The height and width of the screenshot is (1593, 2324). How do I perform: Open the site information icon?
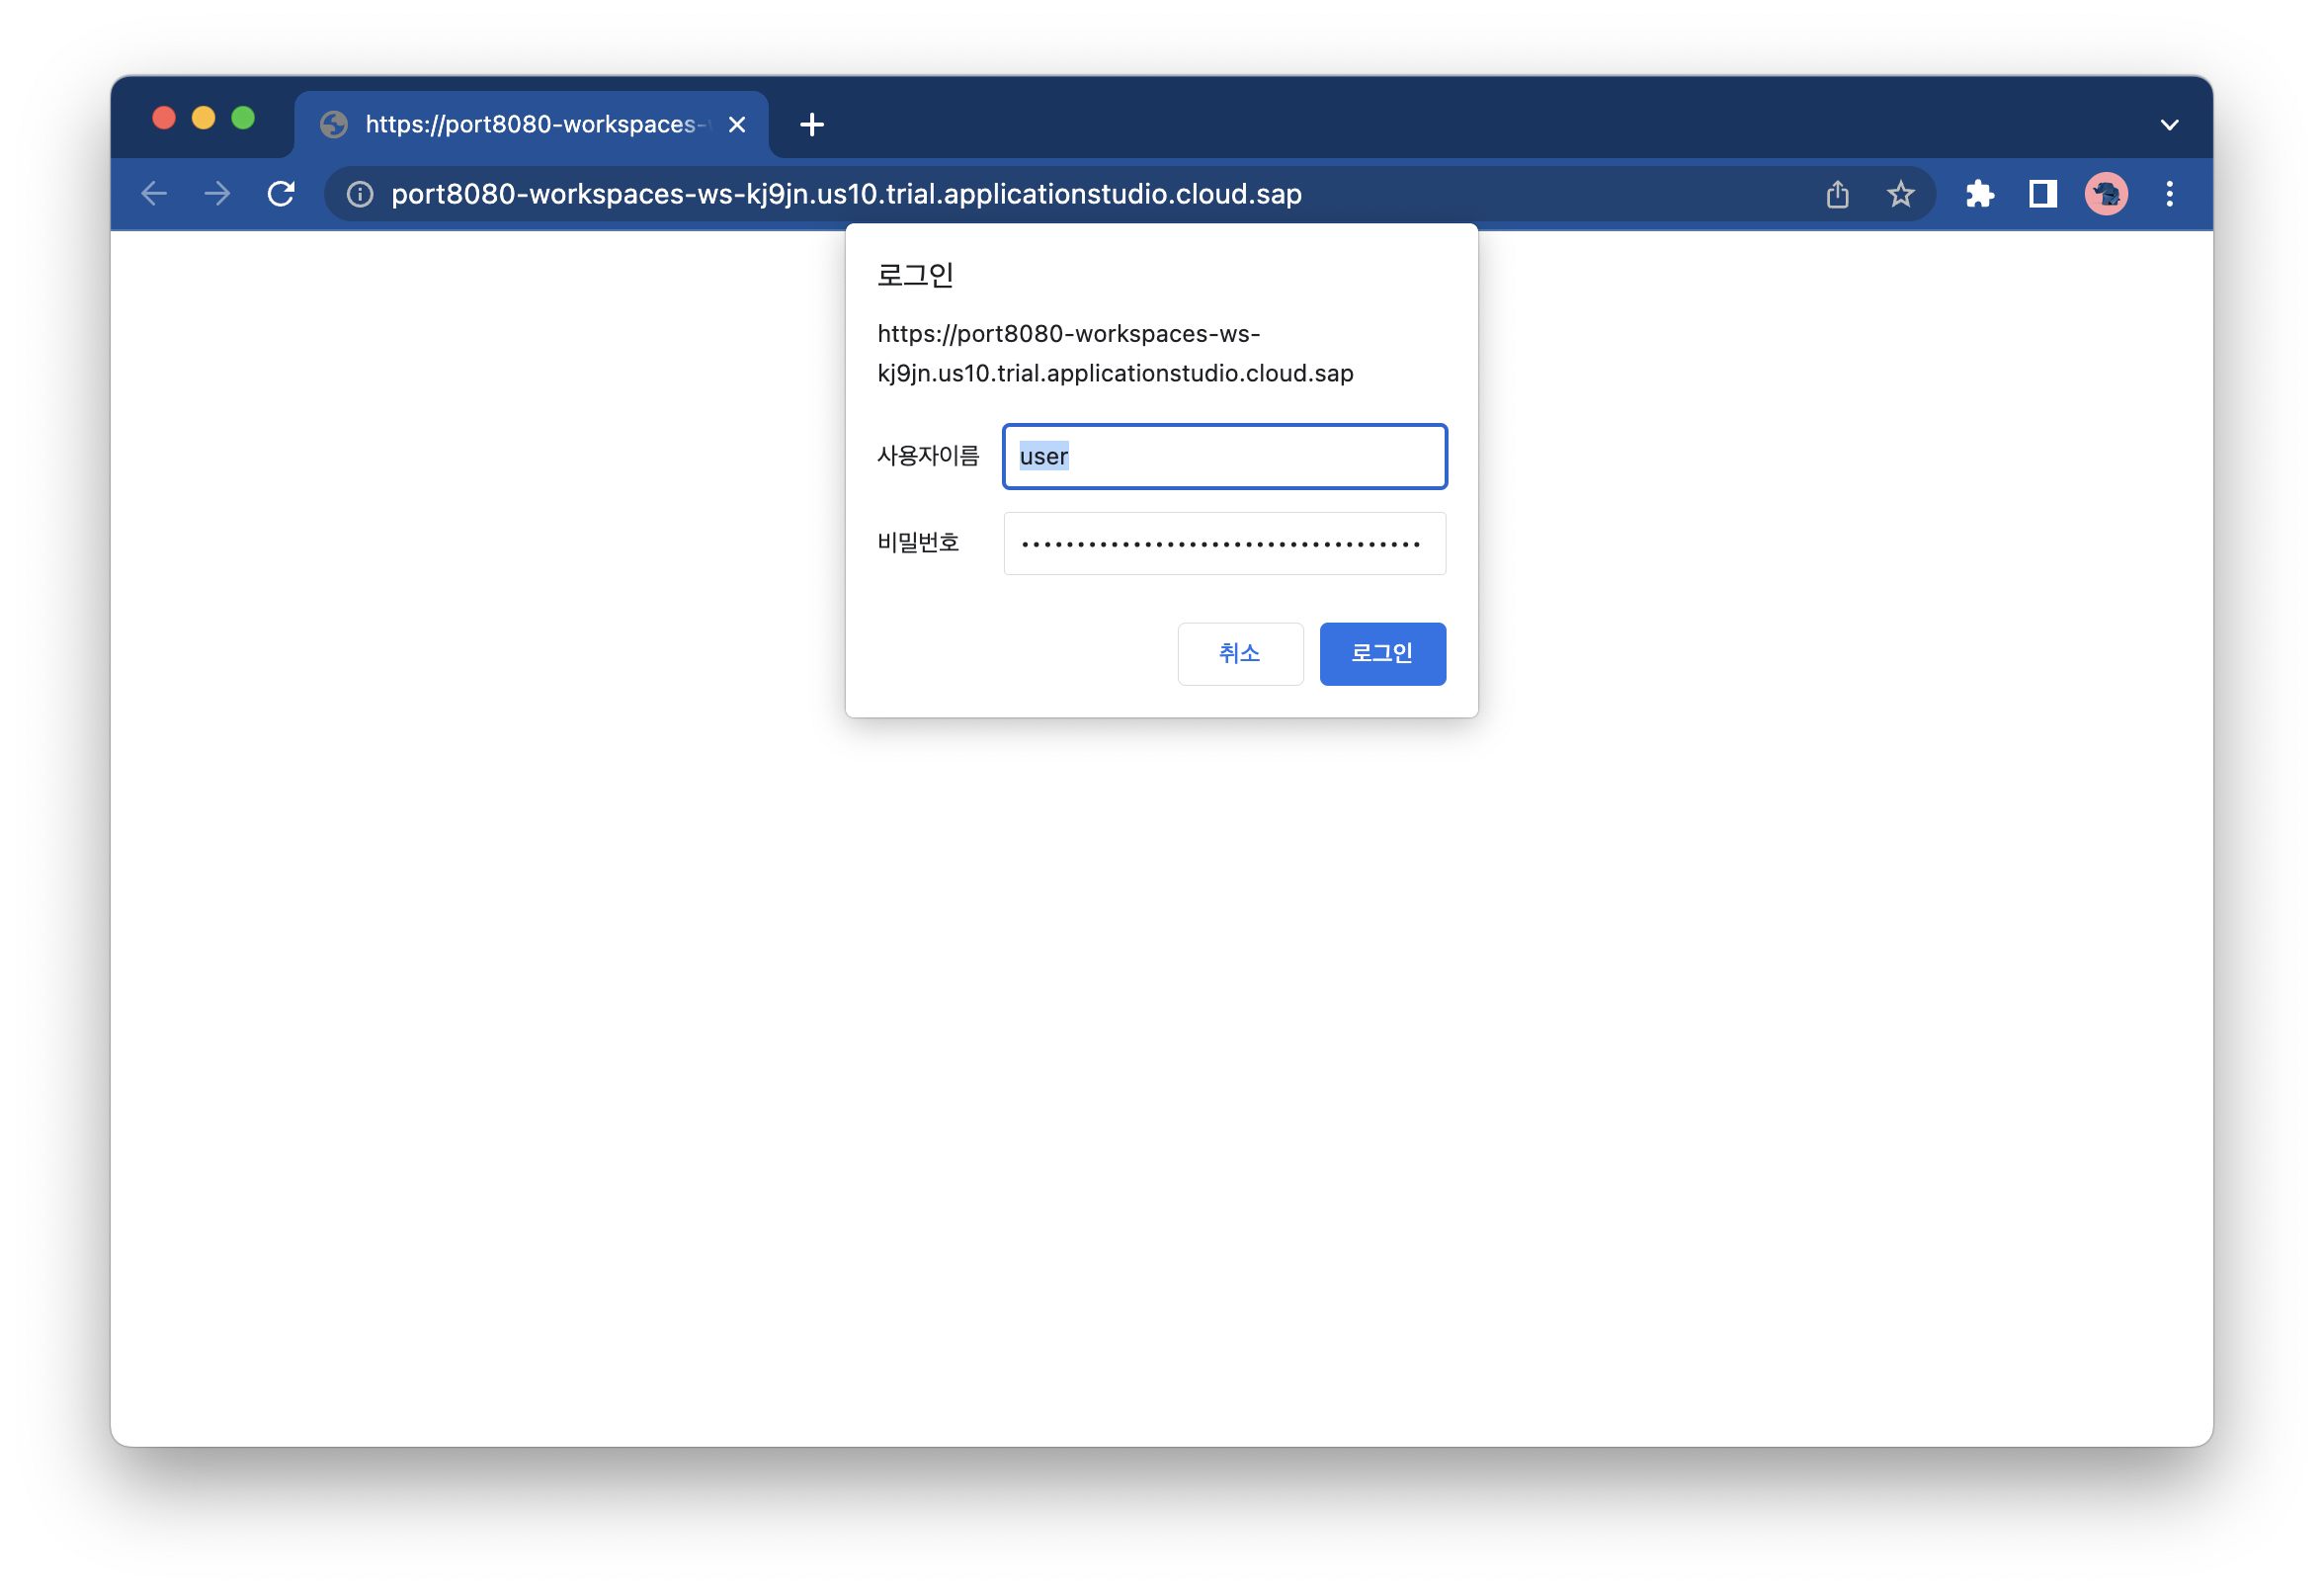(x=360, y=194)
